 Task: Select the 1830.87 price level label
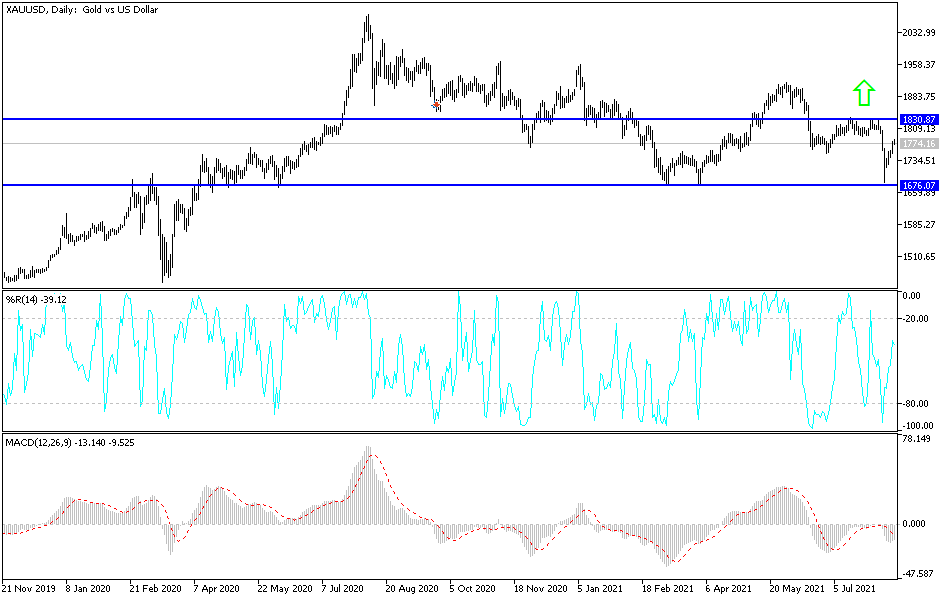[920, 119]
